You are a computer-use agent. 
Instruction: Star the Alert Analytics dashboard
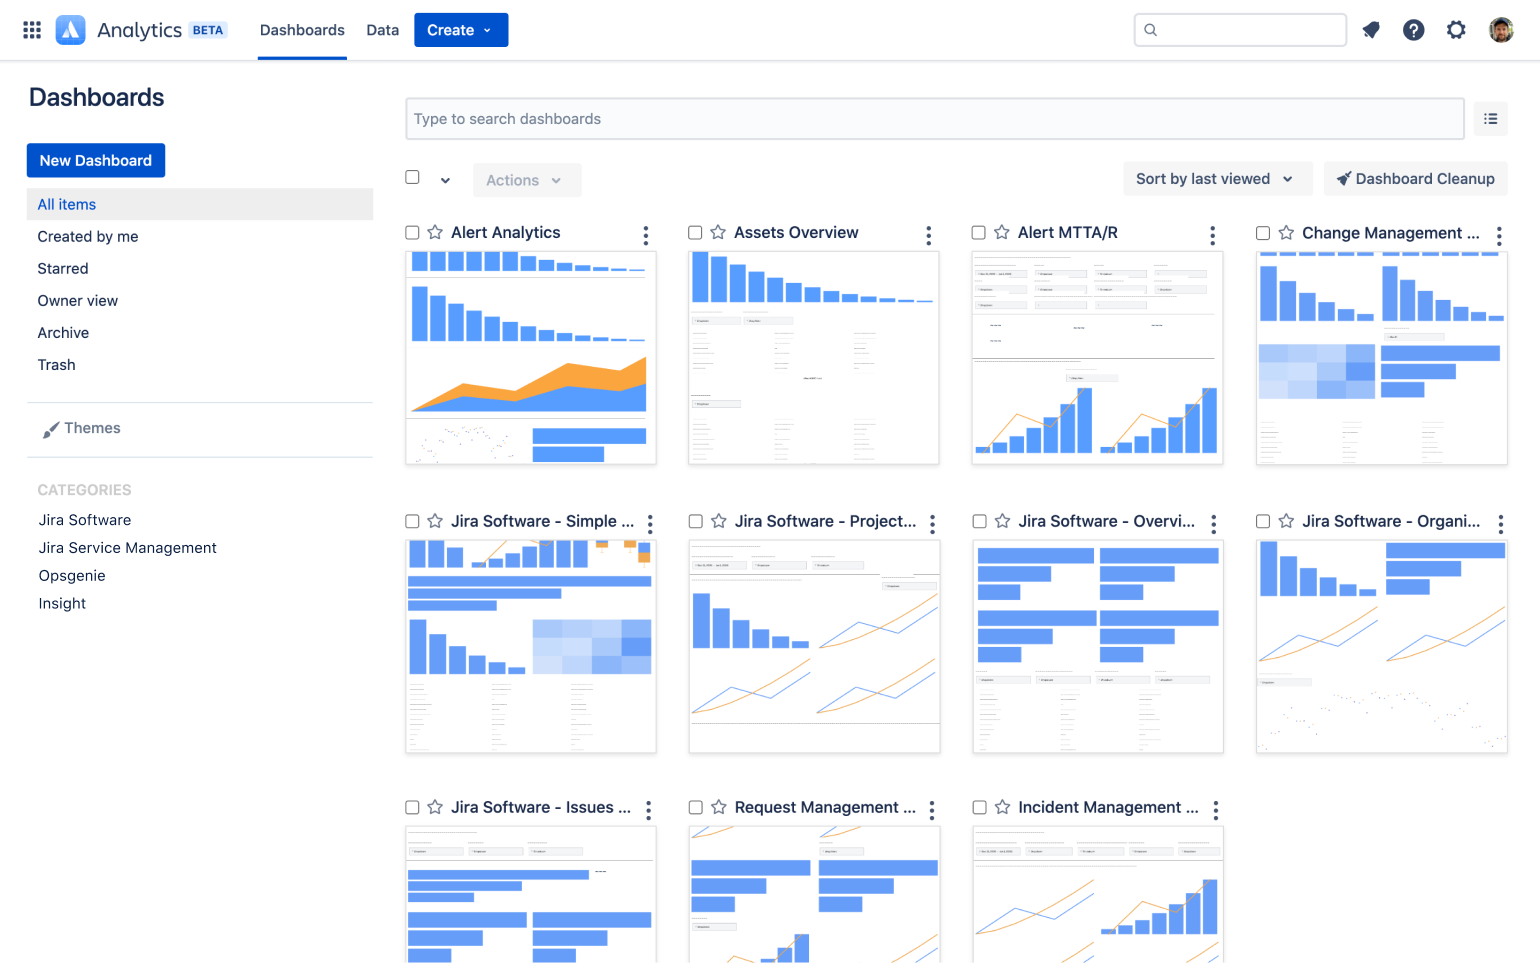pos(435,232)
